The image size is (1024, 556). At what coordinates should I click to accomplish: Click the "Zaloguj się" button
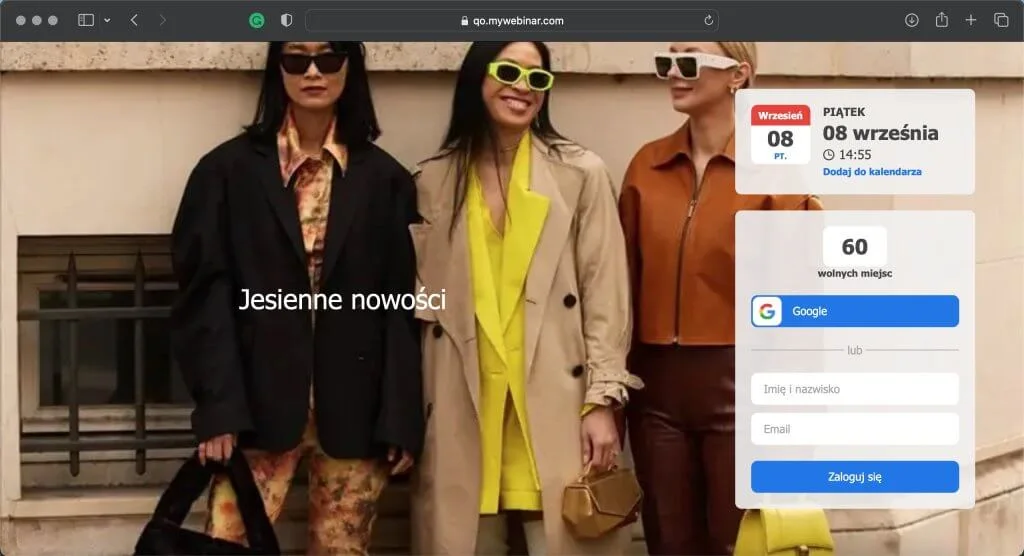point(855,477)
